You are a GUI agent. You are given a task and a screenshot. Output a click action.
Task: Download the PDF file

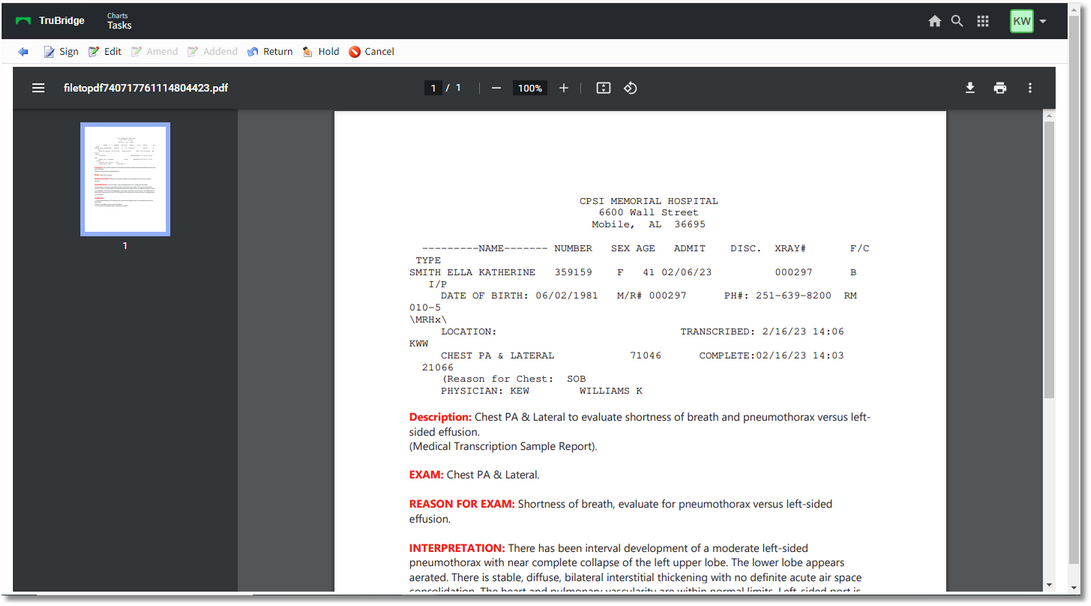[x=970, y=88]
